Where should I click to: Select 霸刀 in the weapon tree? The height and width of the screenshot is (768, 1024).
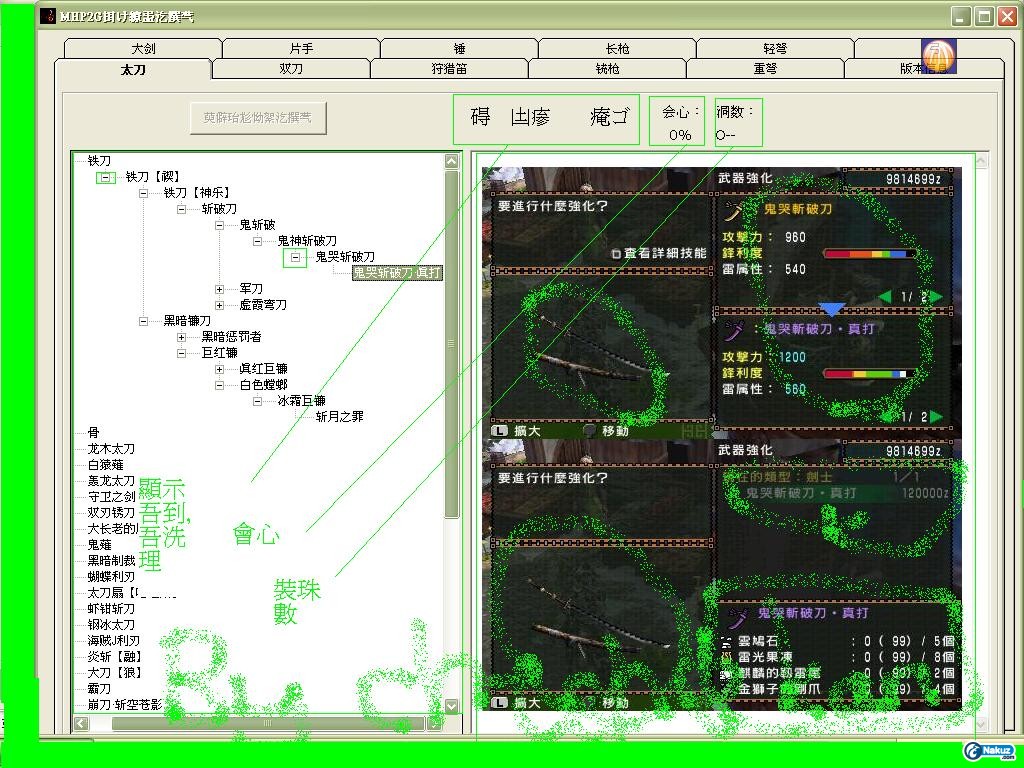(99, 689)
